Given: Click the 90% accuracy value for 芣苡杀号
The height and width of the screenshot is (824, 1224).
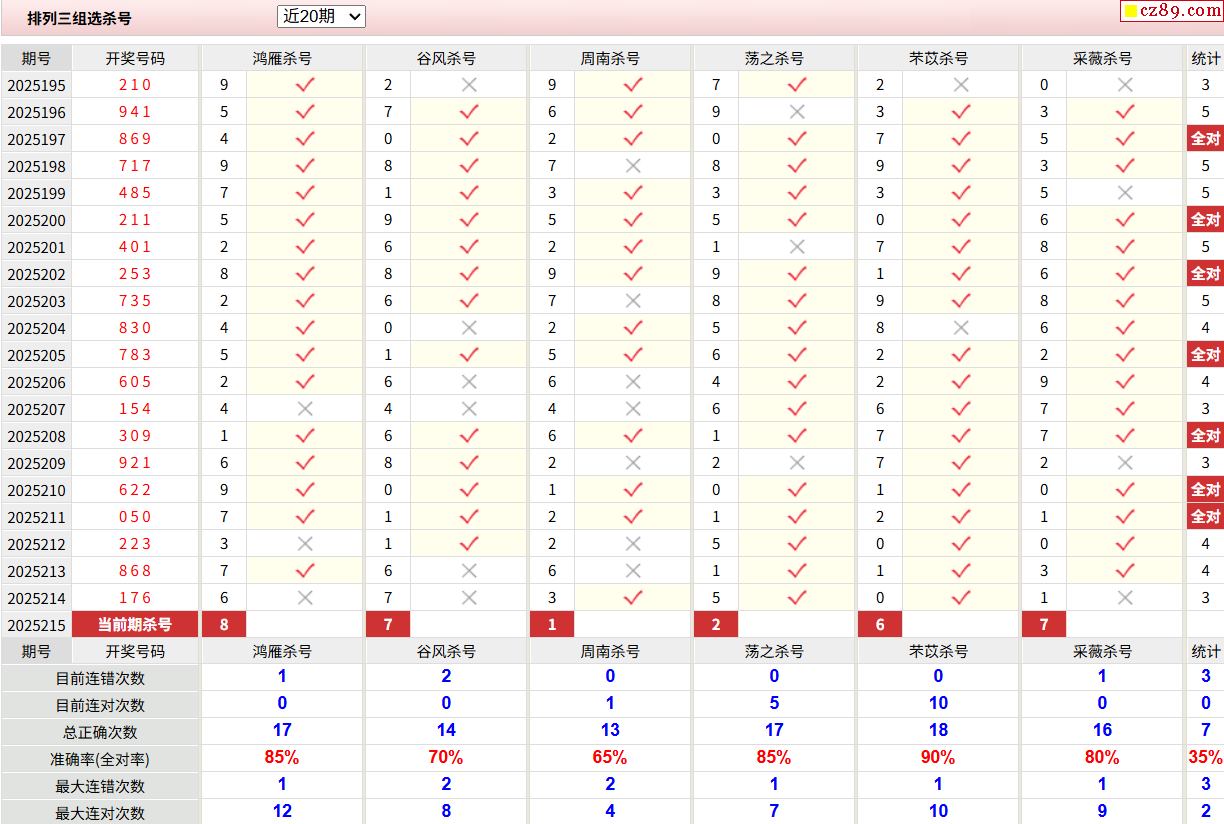Looking at the screenshot, I should (x=938, y=757).
